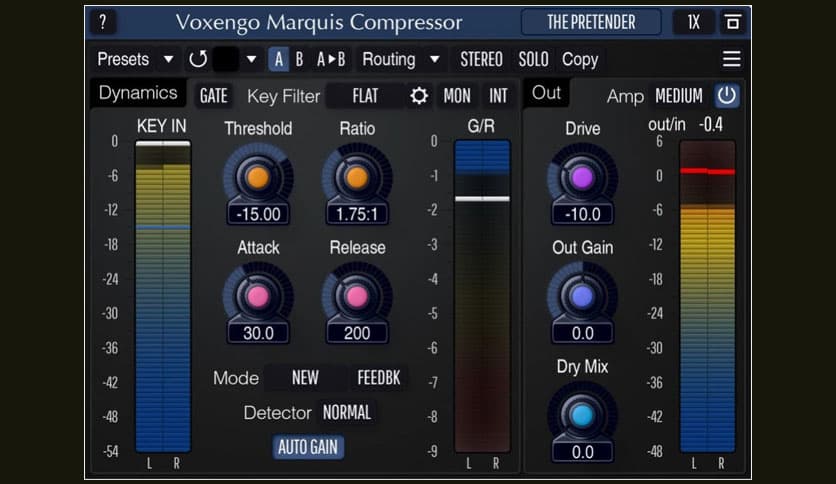Toggle the Amp power bypass icon
836x484 pixels.
pos(726,96)
